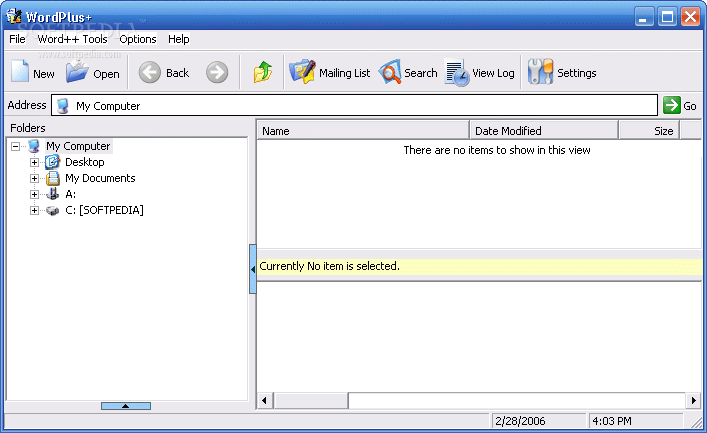Screen dimensions: 707x433
Task: Sort by the Size column header
Action: (x=649, y=130)
